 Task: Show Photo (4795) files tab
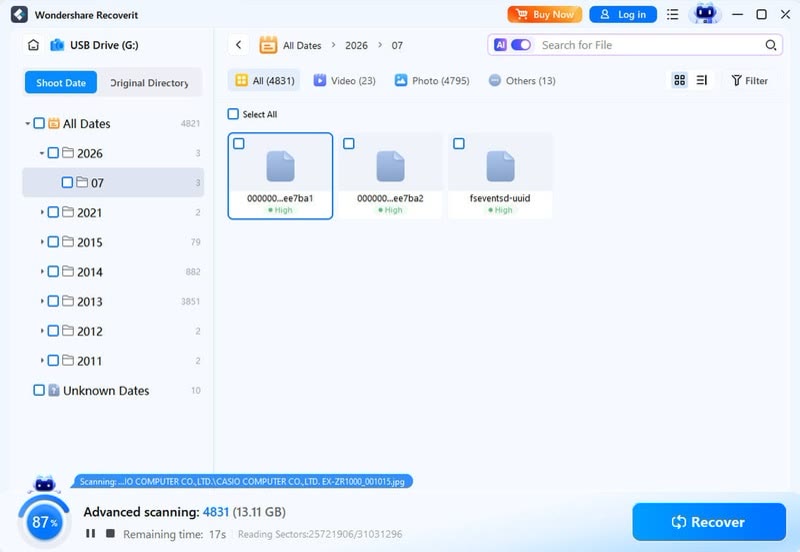pyautogui.click(x=432, y=80)
